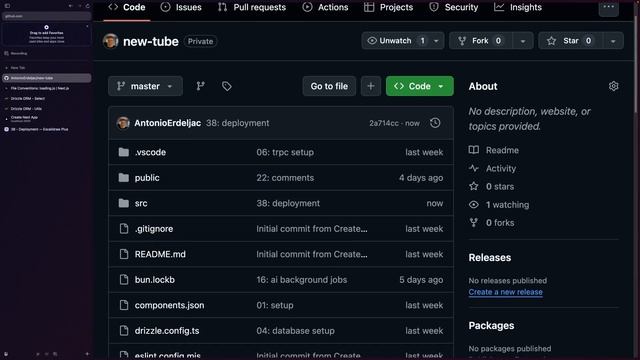Click the github.com address bar

[47, 16]
